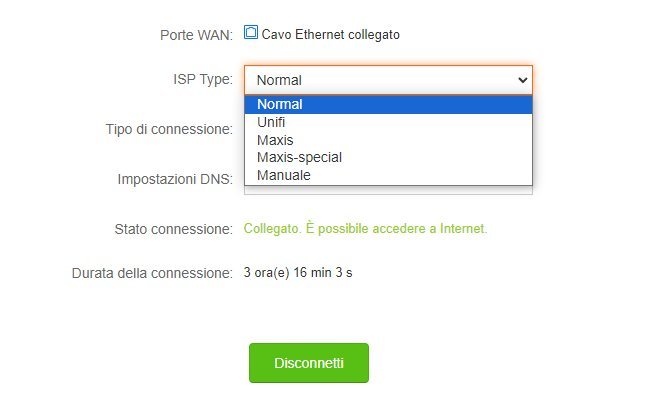The height and width of the screenshot is (411, 658).
Task: Choose Unifi from the ISP list
Action: (271, 122)
